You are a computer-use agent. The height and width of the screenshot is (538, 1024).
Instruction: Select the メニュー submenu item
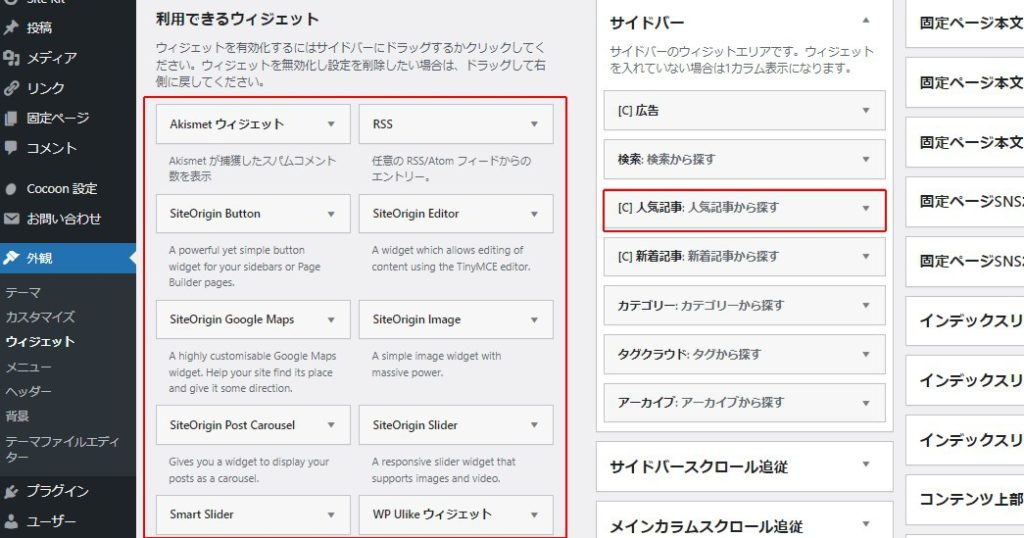(x=28, y=367)
